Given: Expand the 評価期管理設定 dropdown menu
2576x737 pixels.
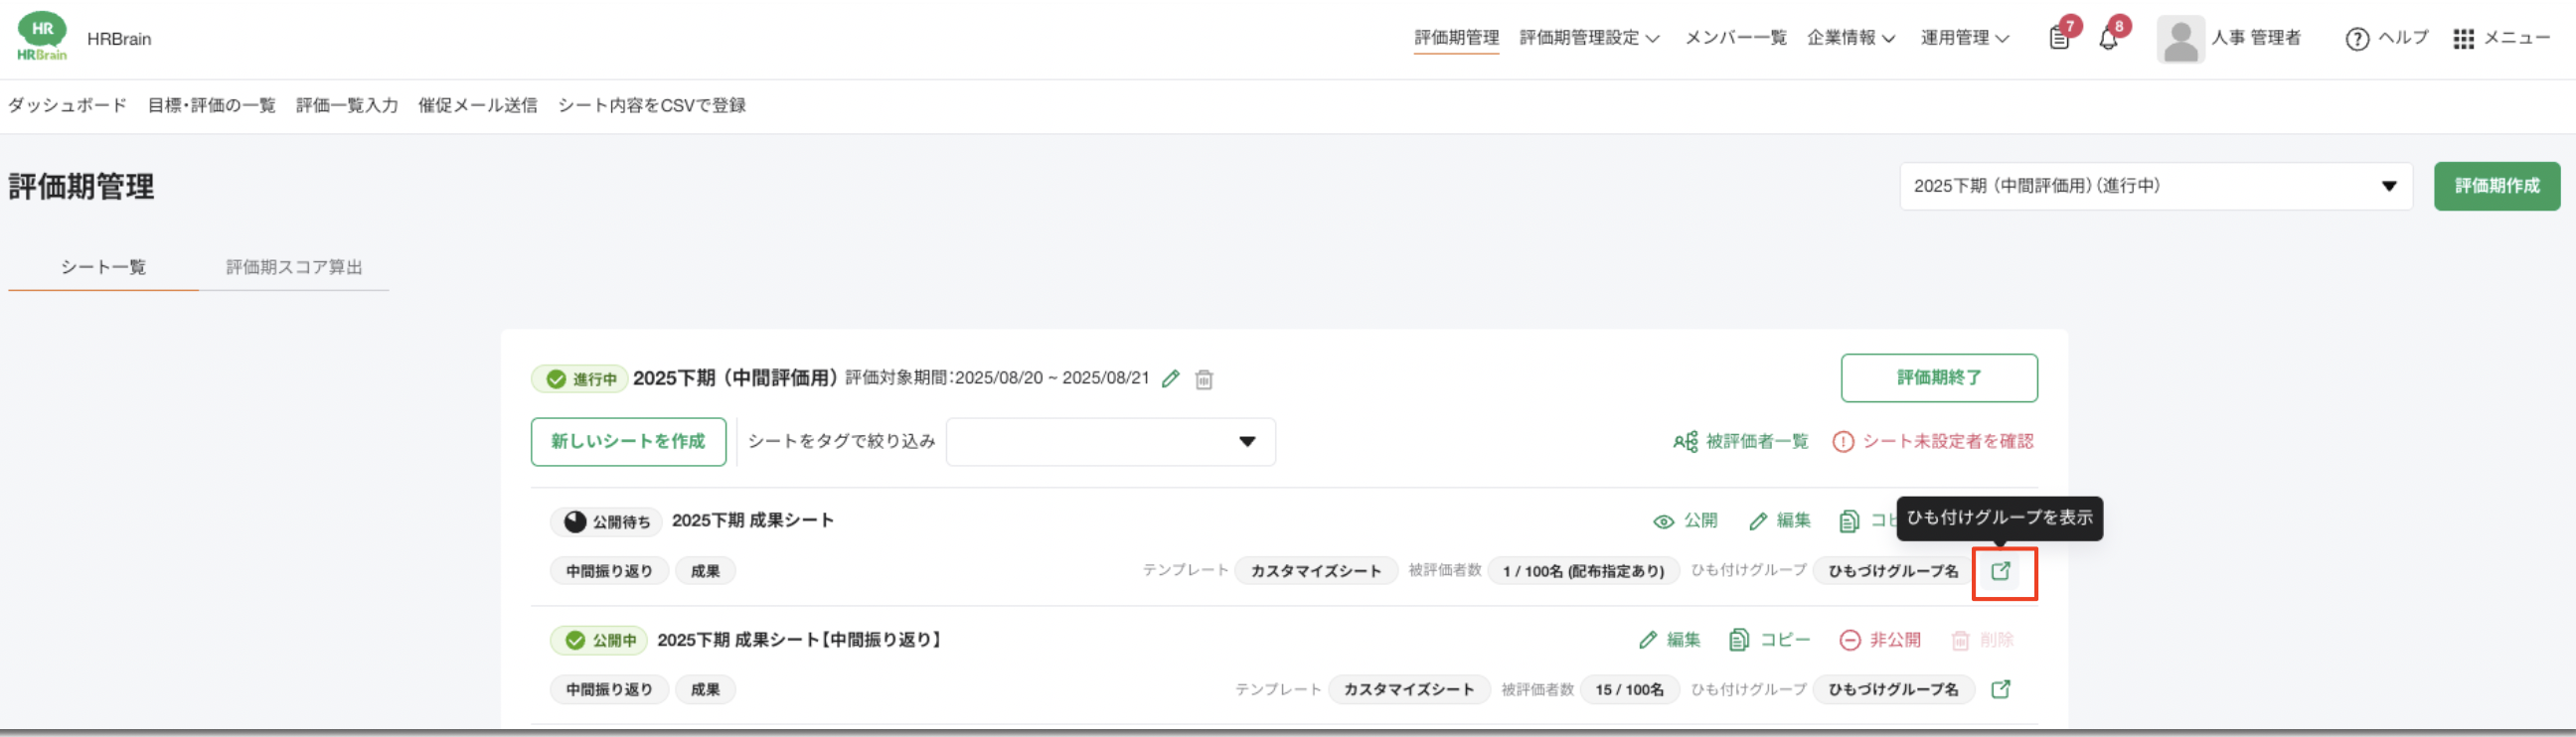Looking at the screenshot, I should [1589, 38].
